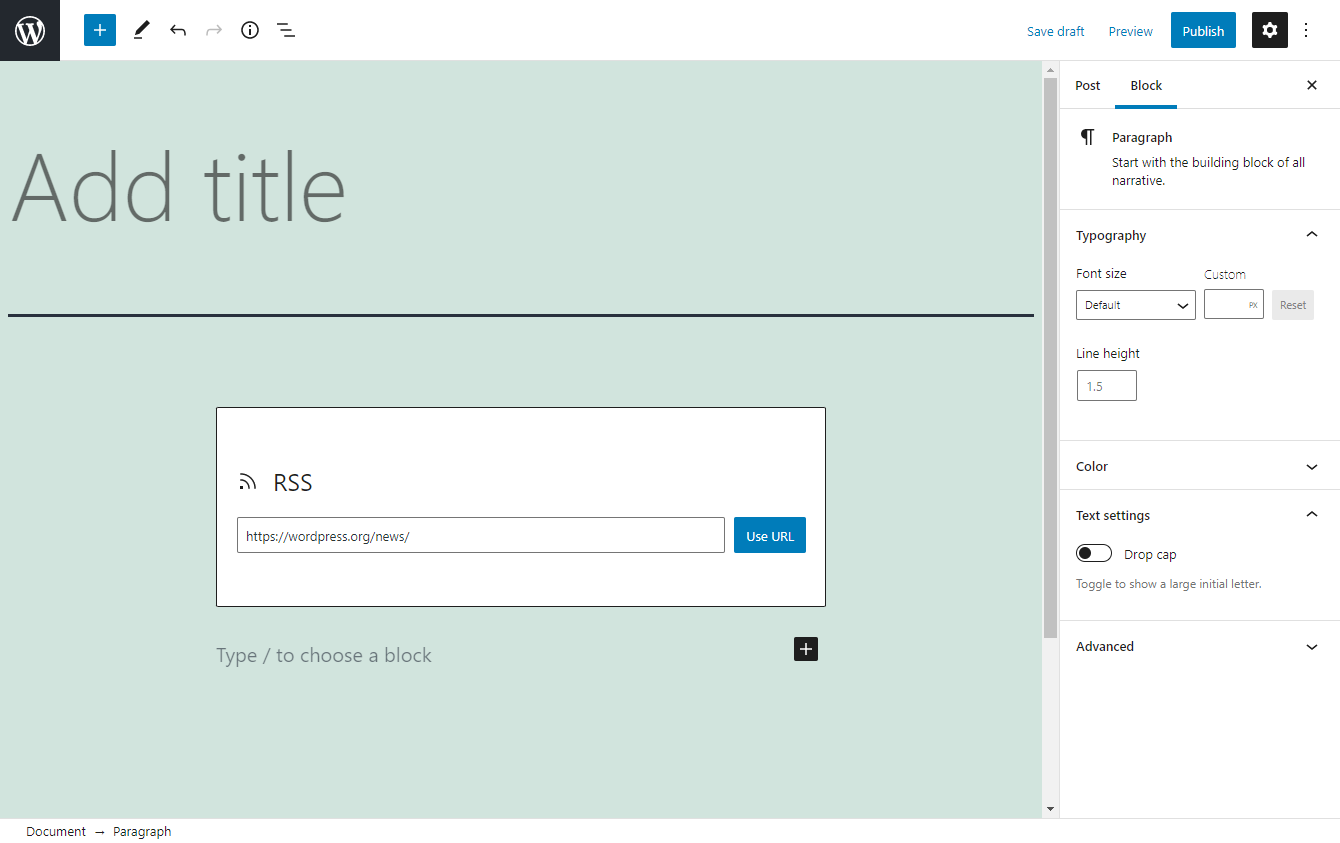
Task: Click Paragraph in the breadcrumb bar
Action: 142,831
